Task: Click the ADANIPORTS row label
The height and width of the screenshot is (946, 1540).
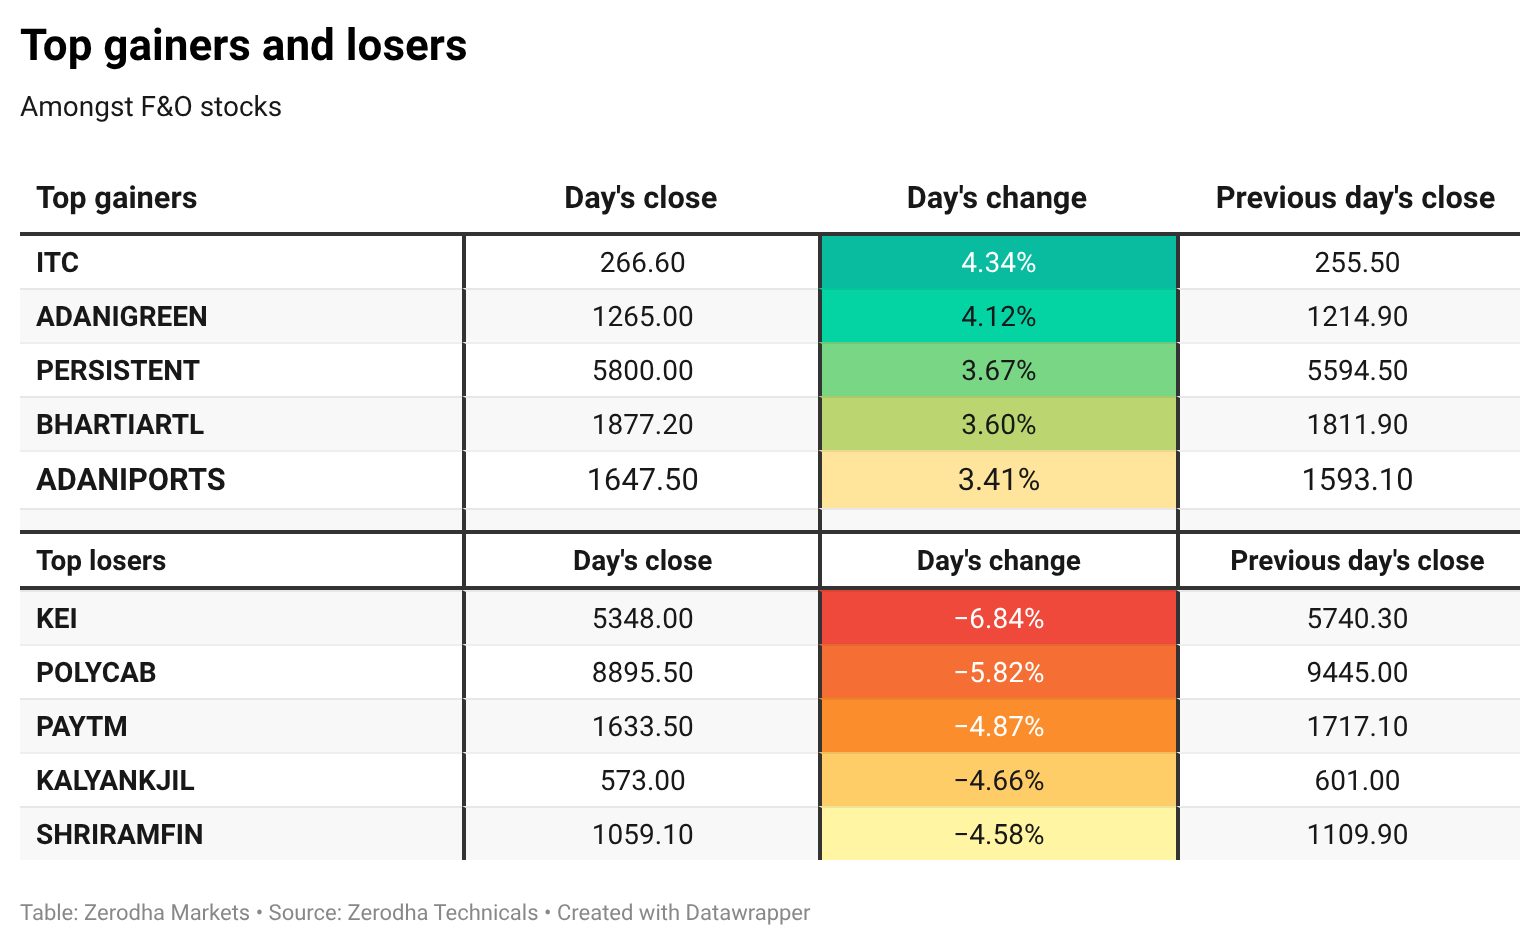Action: pyautogui.click(x=131, y=480)
